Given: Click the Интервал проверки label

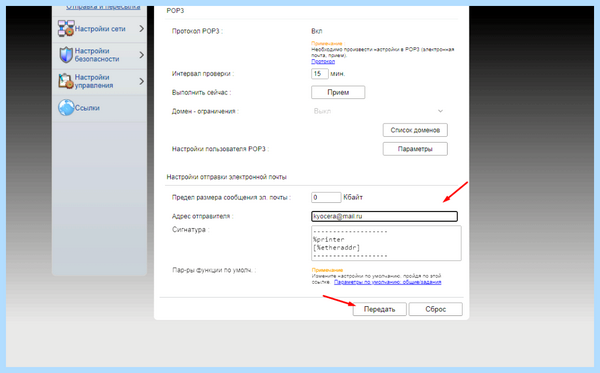Looking at the screenshot, I should (203, 73).
